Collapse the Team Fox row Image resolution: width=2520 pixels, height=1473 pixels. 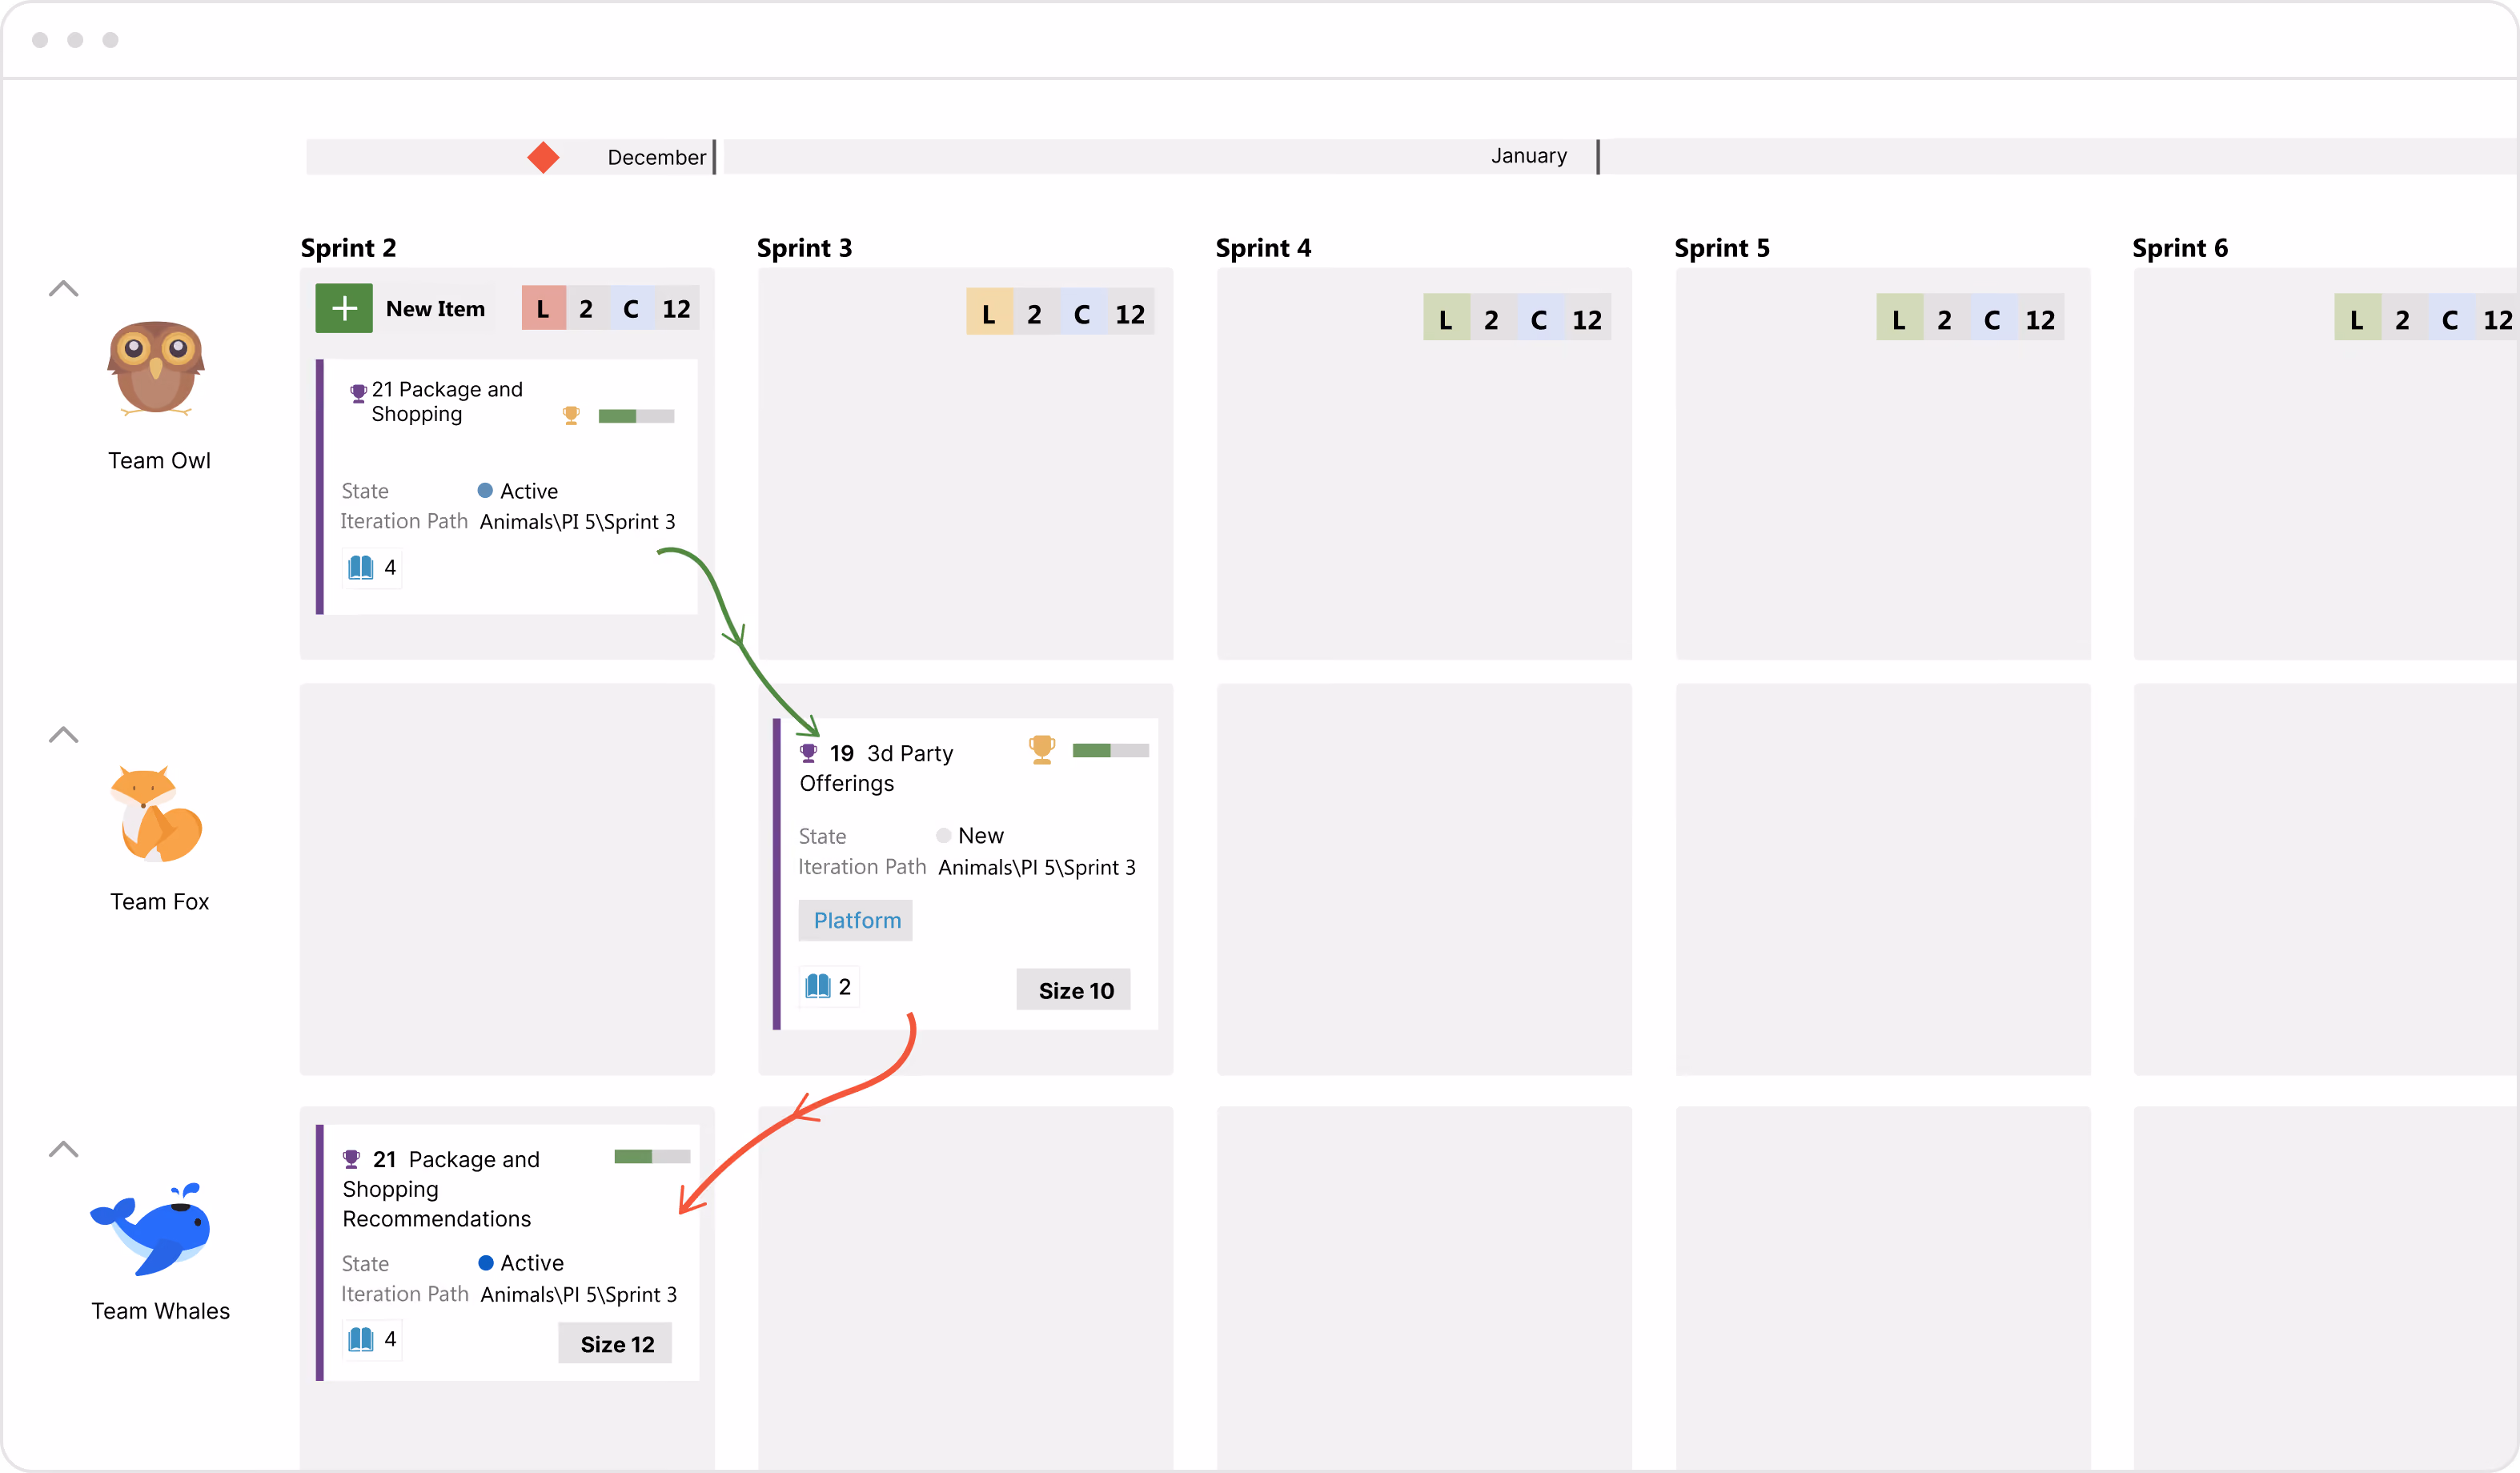pos(63,735)
